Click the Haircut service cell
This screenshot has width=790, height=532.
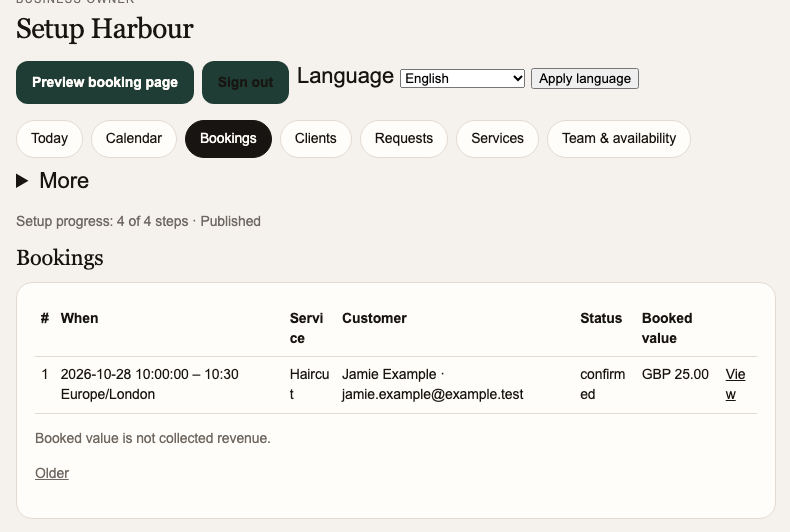point(309,384)
